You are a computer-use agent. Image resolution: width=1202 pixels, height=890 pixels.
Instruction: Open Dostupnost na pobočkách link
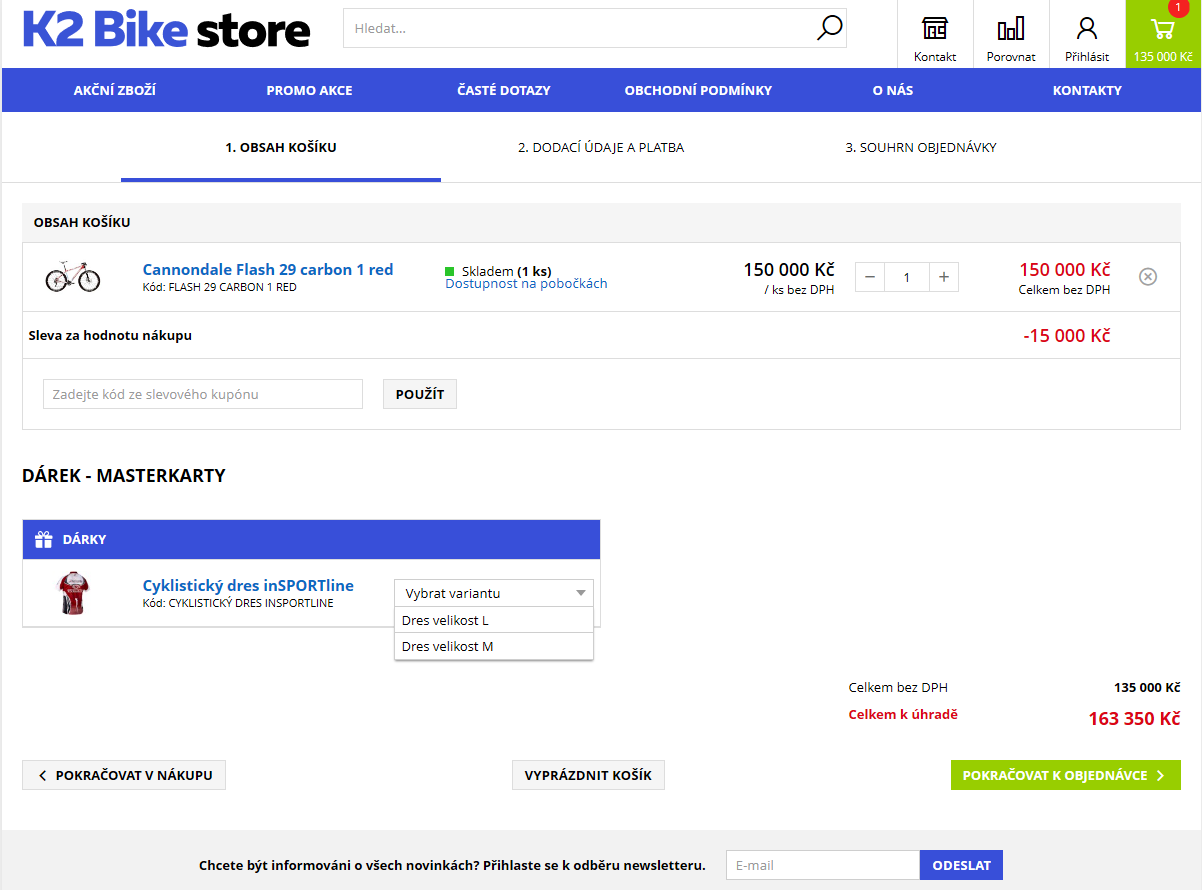tap(526, 284)
